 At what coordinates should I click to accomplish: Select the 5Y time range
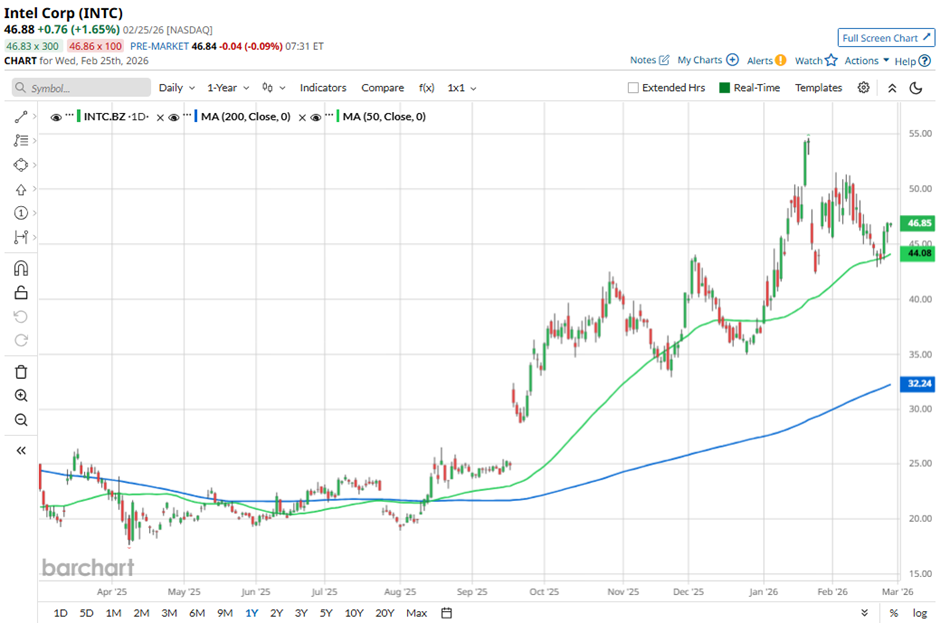coord(327,612)
